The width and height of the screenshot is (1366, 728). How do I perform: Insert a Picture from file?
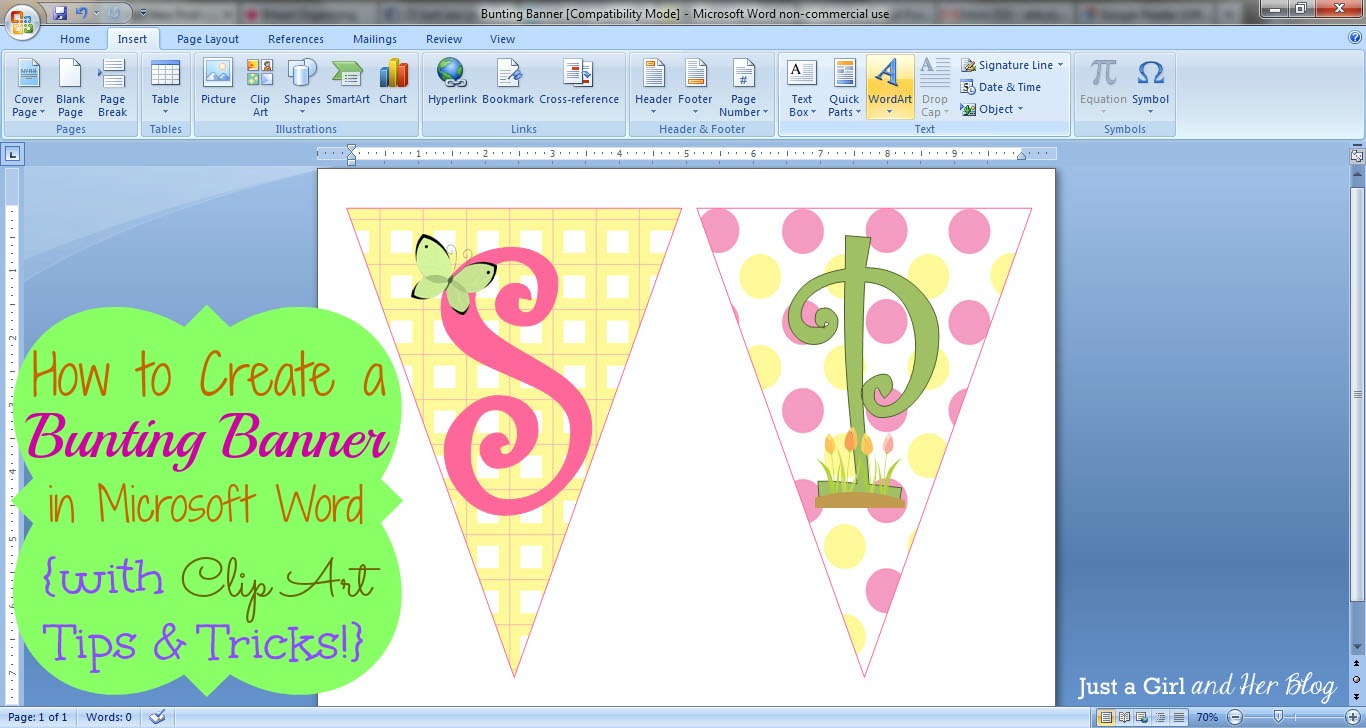tap(218, 82)
